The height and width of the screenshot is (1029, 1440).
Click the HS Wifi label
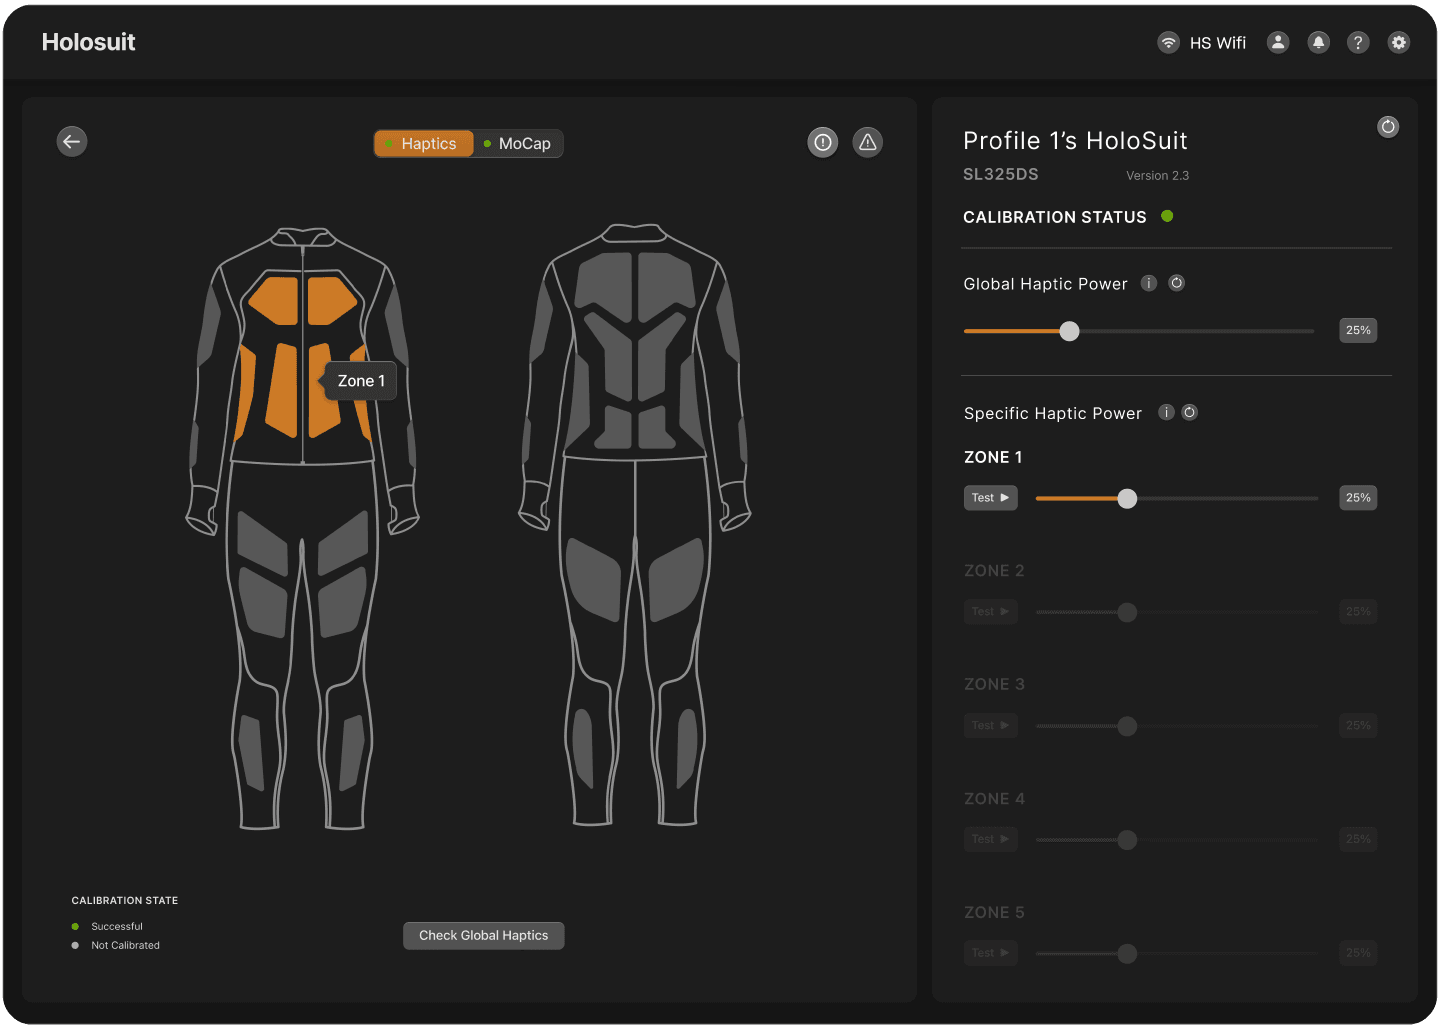pos(1218,43)
